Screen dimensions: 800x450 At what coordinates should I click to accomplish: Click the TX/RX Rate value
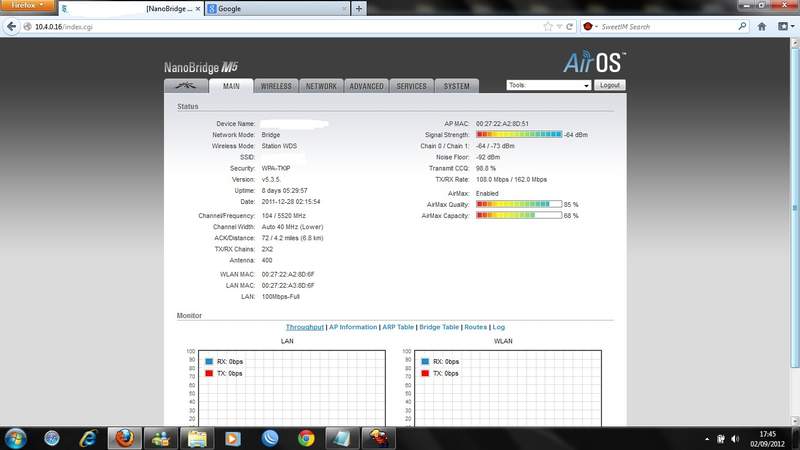511,180
